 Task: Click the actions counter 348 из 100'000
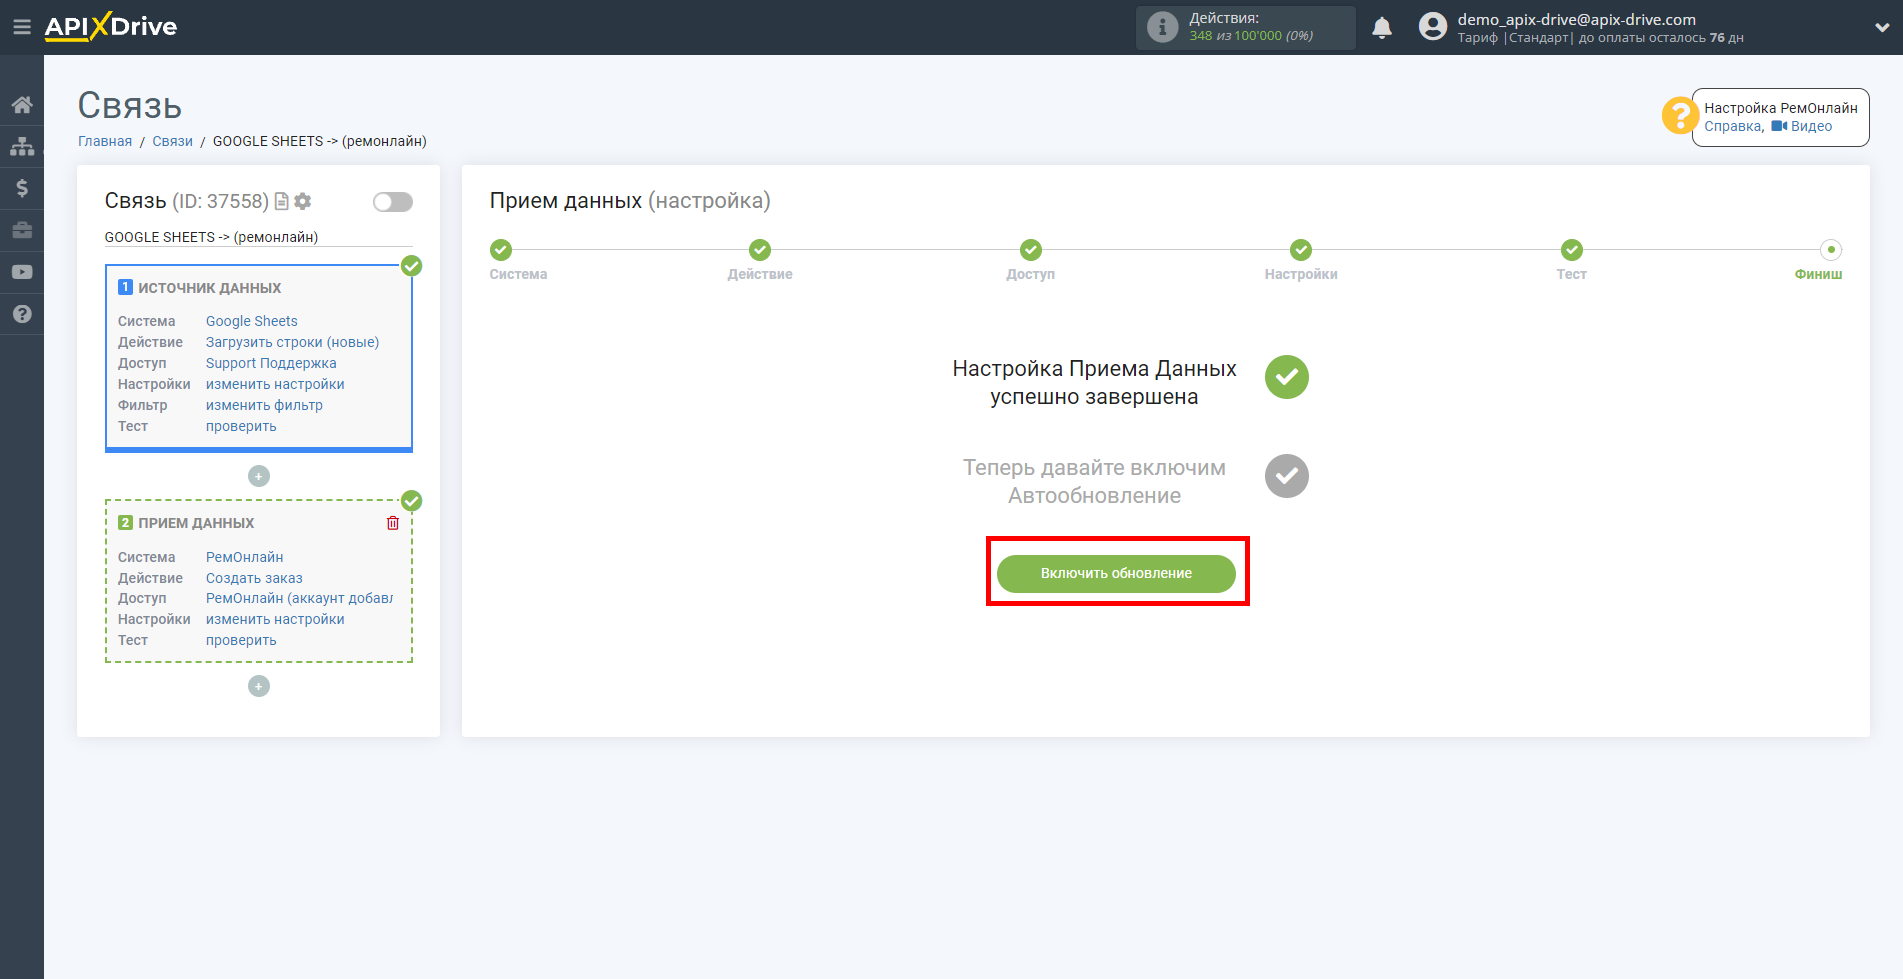click(1251, 36)
